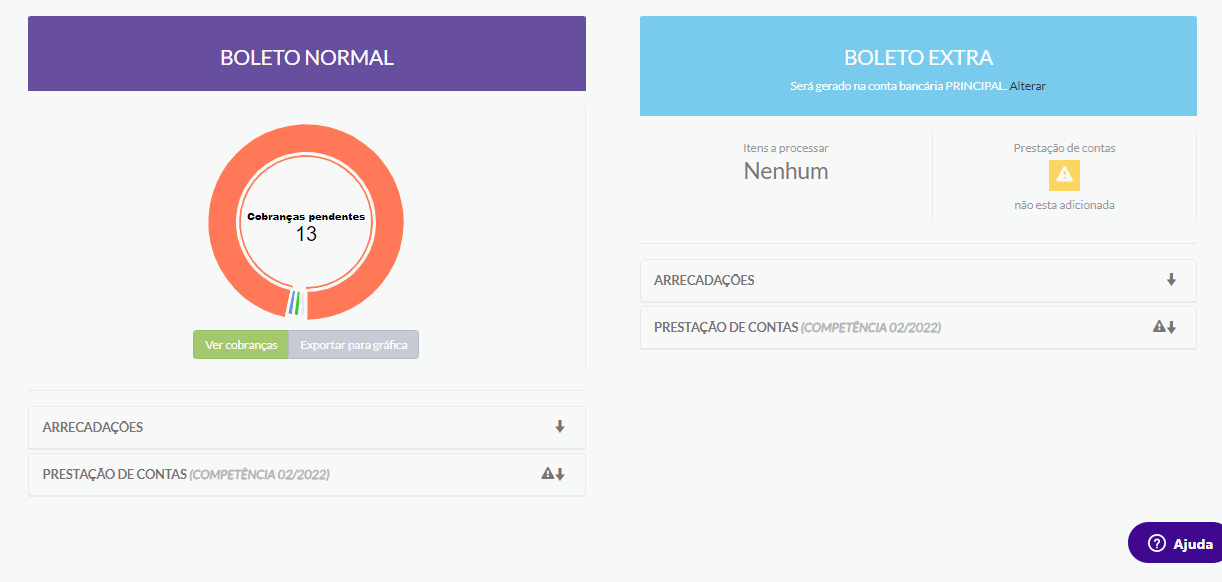Click the warning triangle on Boleto Extra's Prestação de Contas row
The image size is (1222, 582).
coord(1158,327)
